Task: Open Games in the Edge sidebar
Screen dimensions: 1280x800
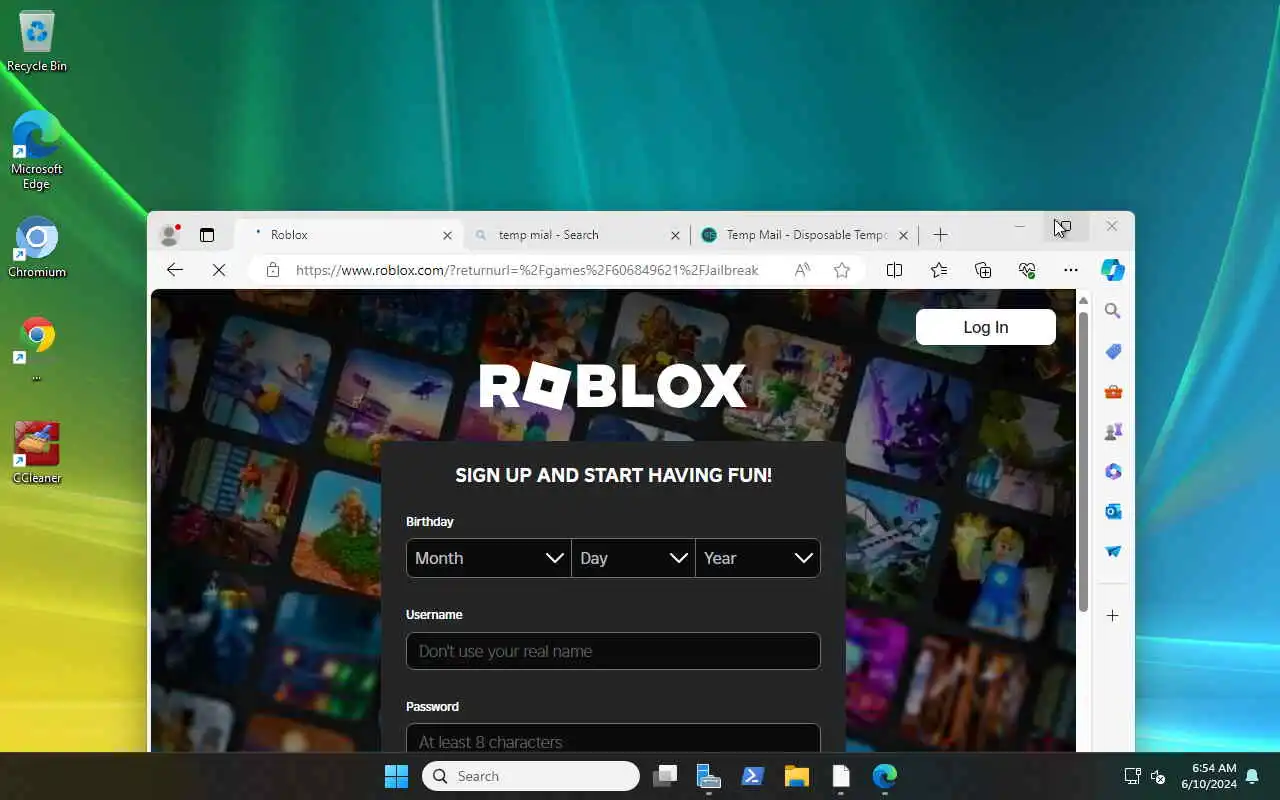Action: 1113,432
